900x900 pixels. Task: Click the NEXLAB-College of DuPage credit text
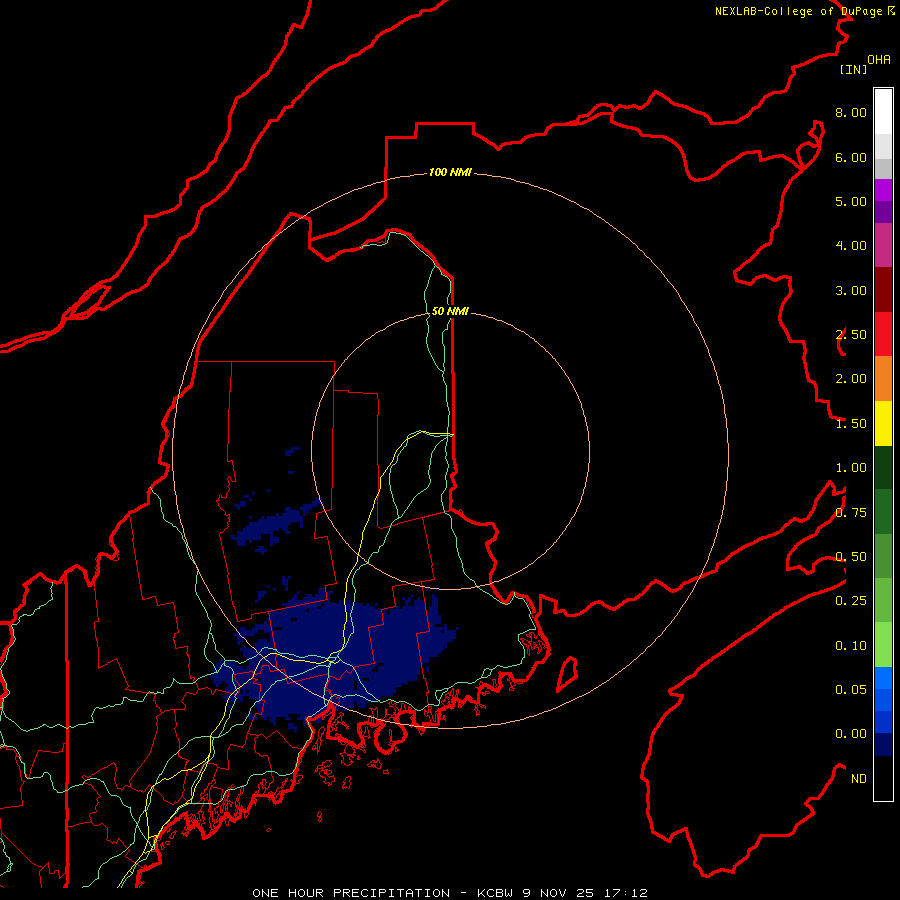[x=798, y=11]
